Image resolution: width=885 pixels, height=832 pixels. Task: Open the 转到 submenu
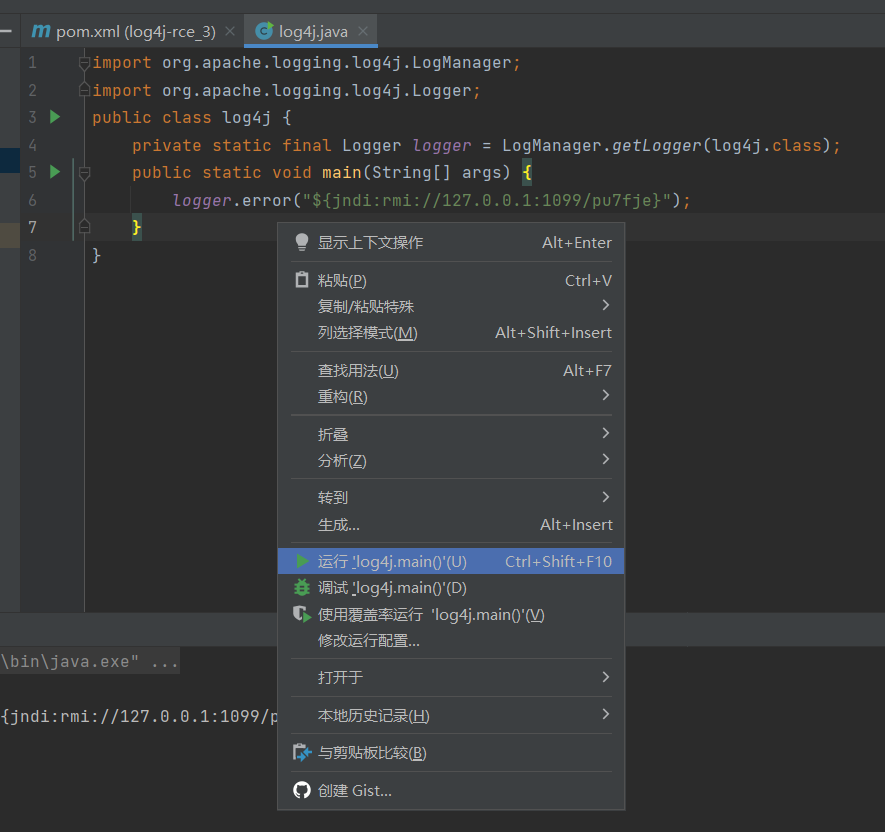(451, 498)
